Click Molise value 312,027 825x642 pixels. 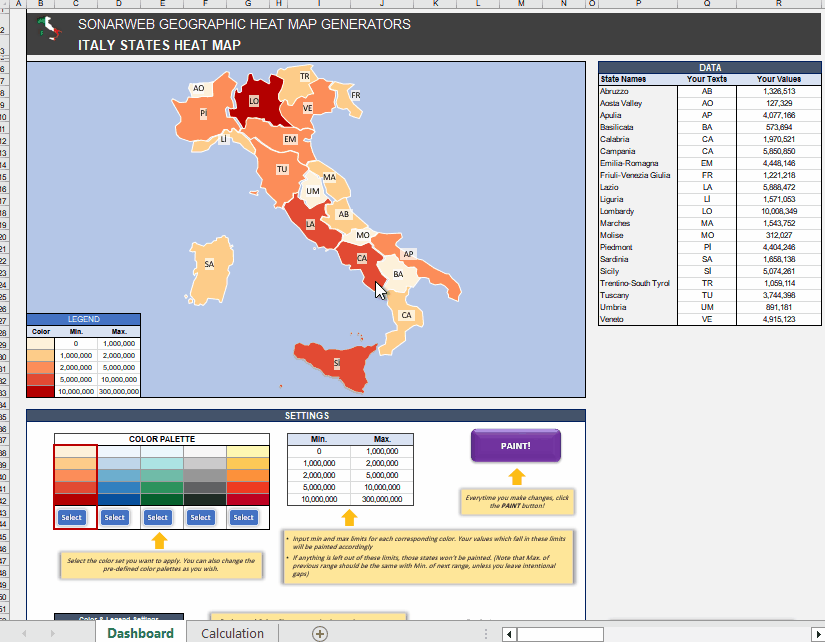pyautogui.click(x=779, y=236)
